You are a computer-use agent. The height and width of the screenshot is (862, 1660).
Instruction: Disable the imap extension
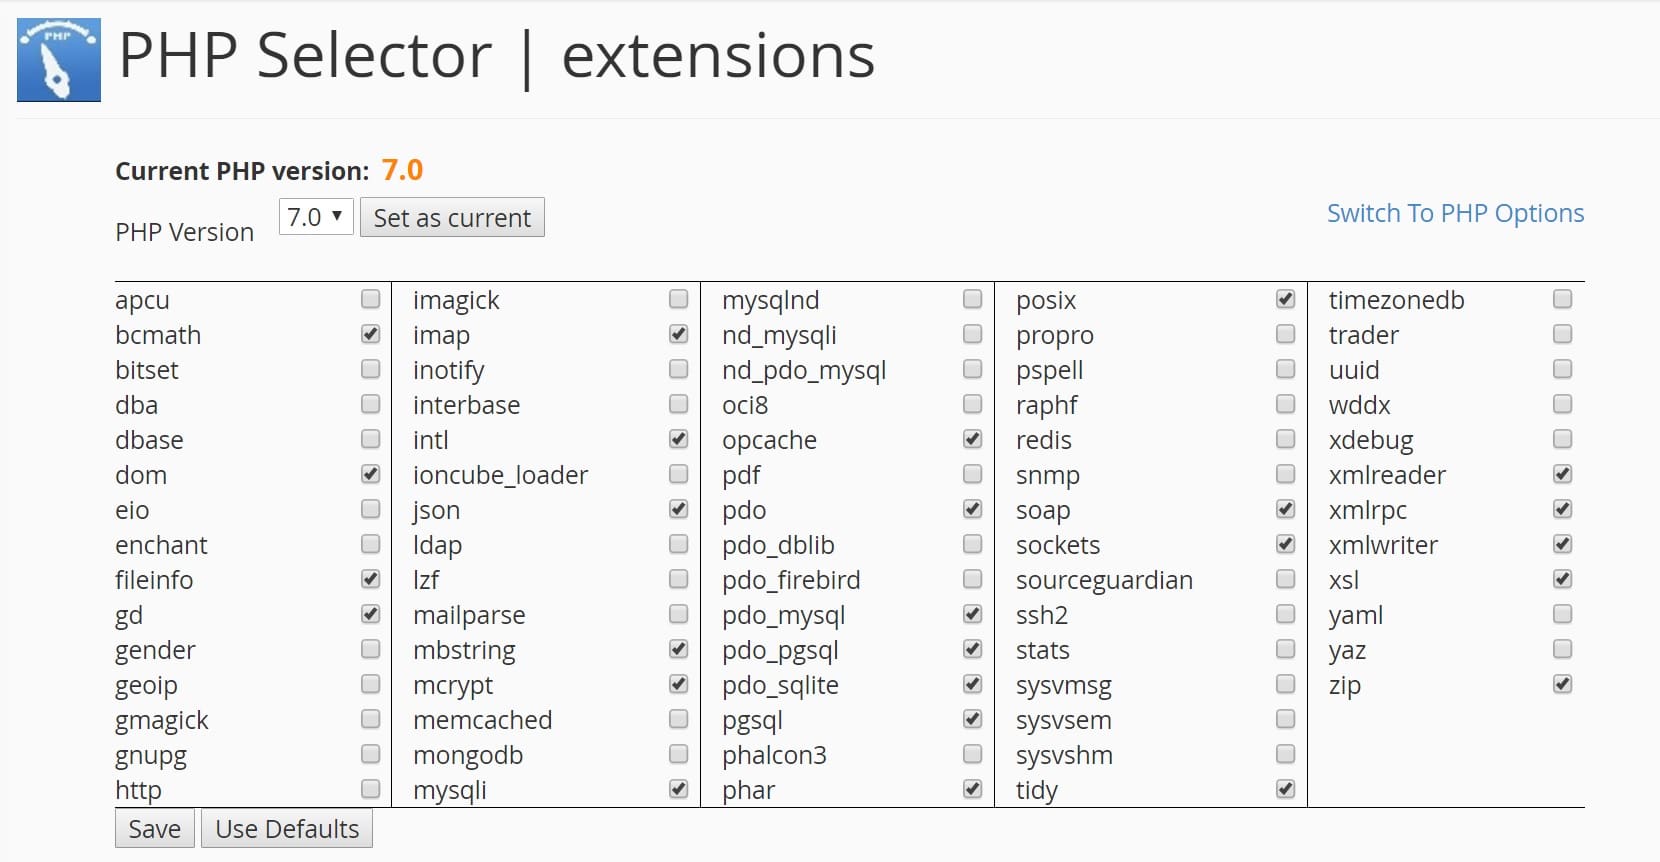point(678,334)
